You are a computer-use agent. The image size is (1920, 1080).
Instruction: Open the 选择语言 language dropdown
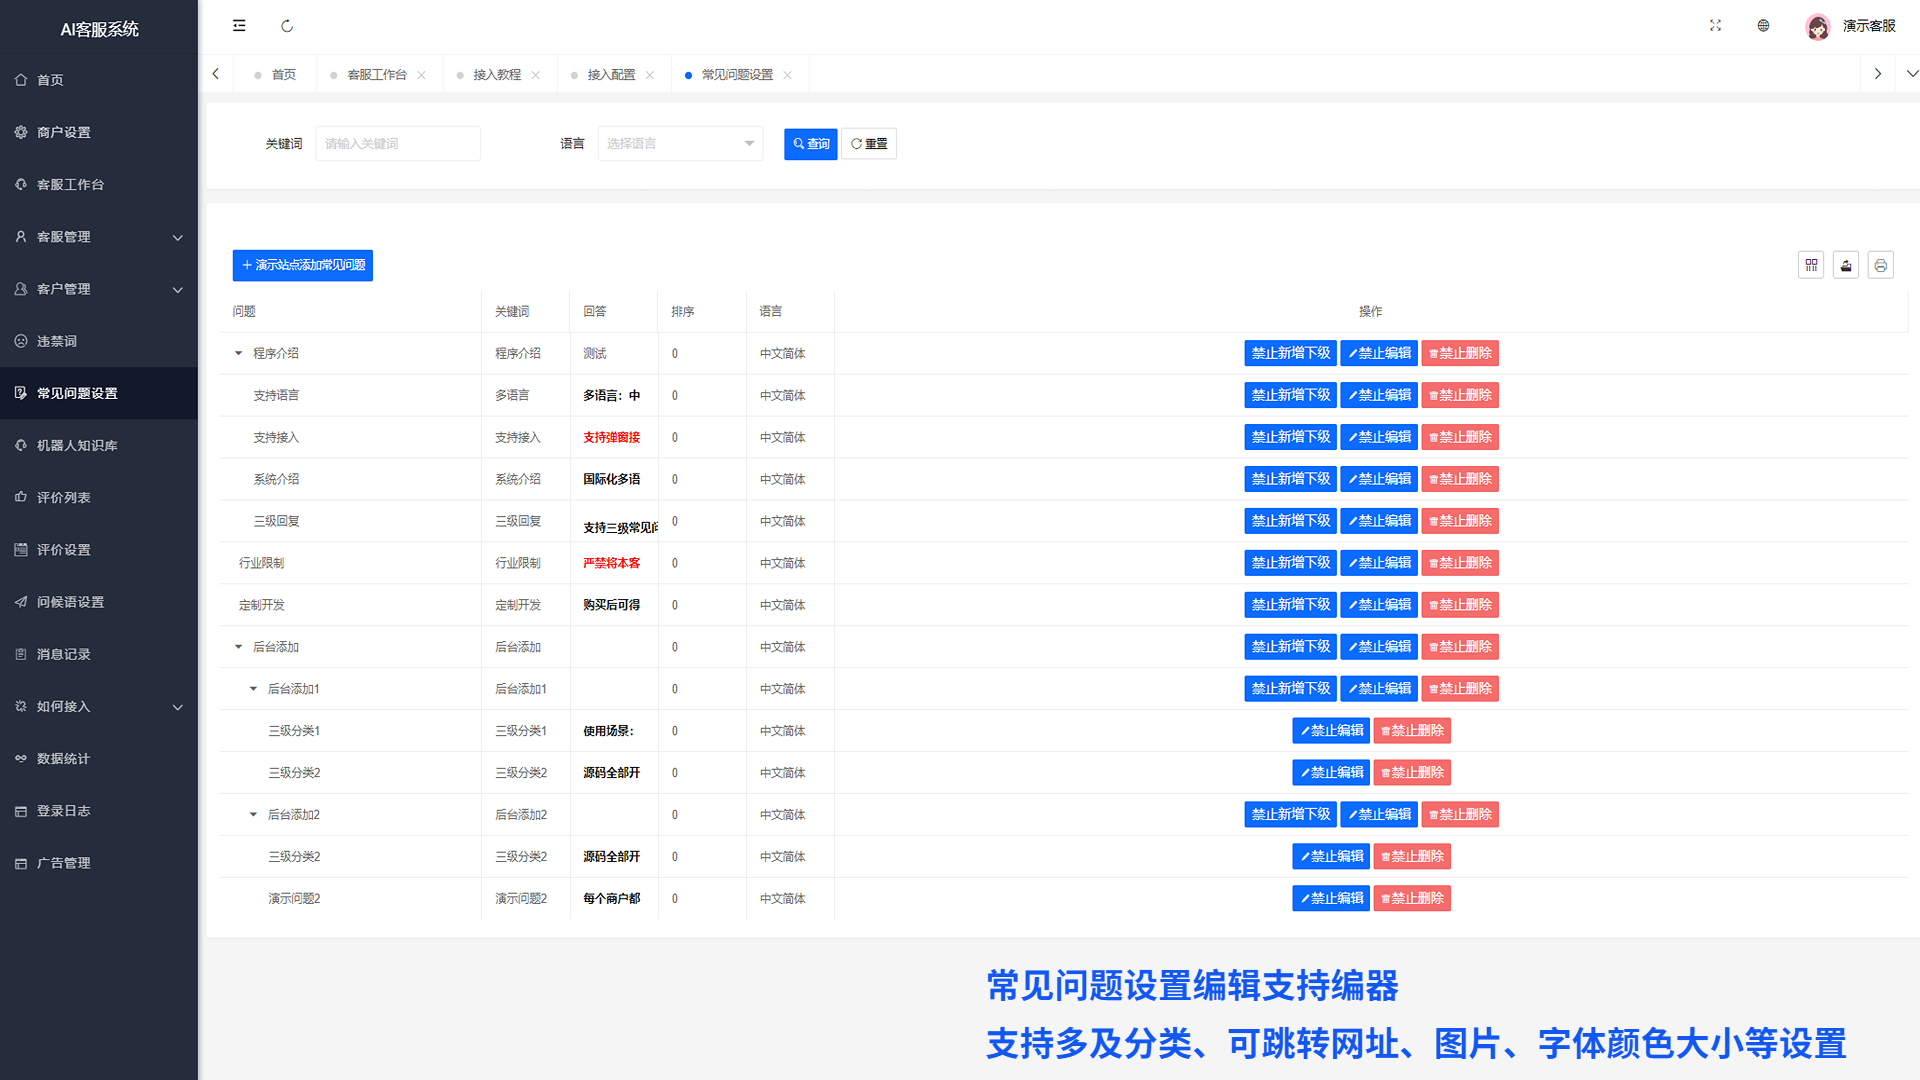680,144
